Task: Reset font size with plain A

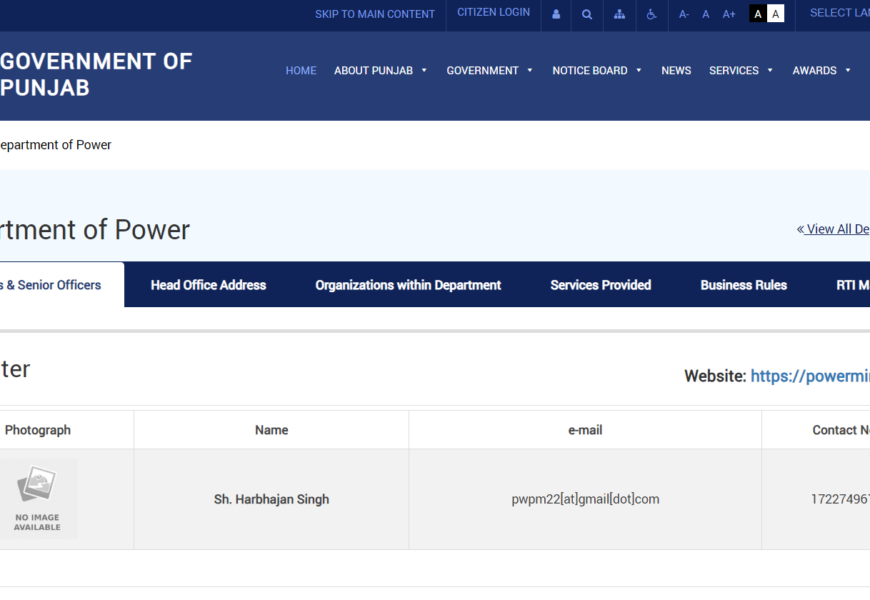Action: tap(706, 14)
